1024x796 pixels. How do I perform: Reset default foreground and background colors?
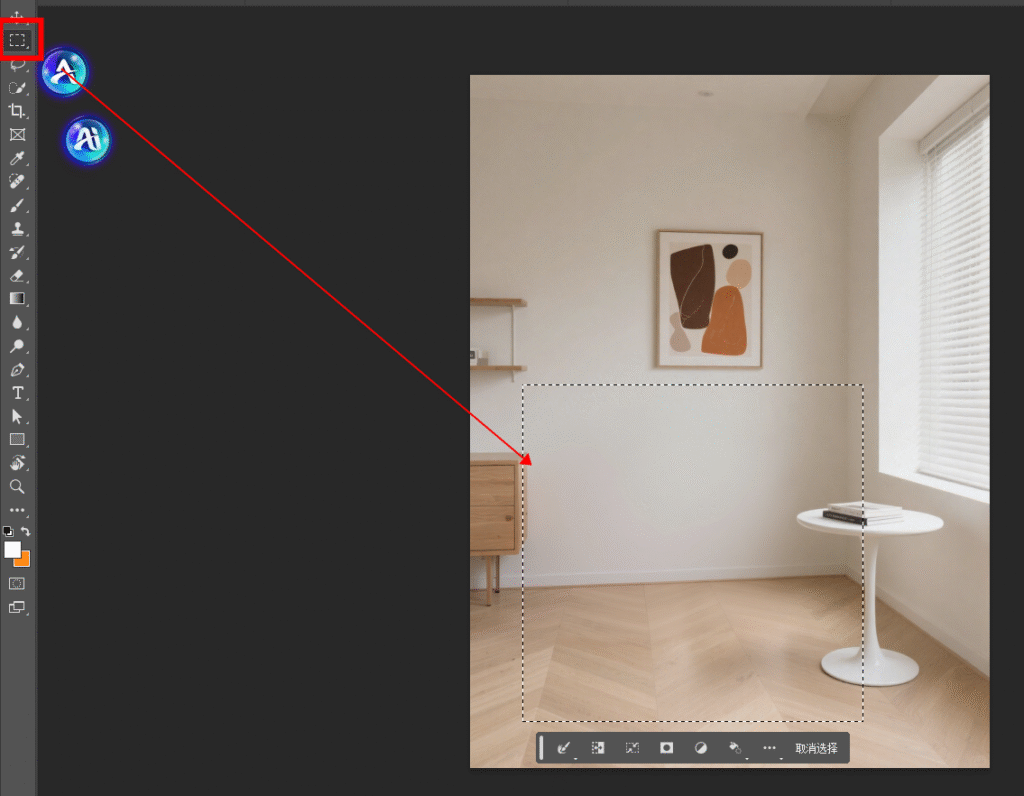tap(8, 531)
